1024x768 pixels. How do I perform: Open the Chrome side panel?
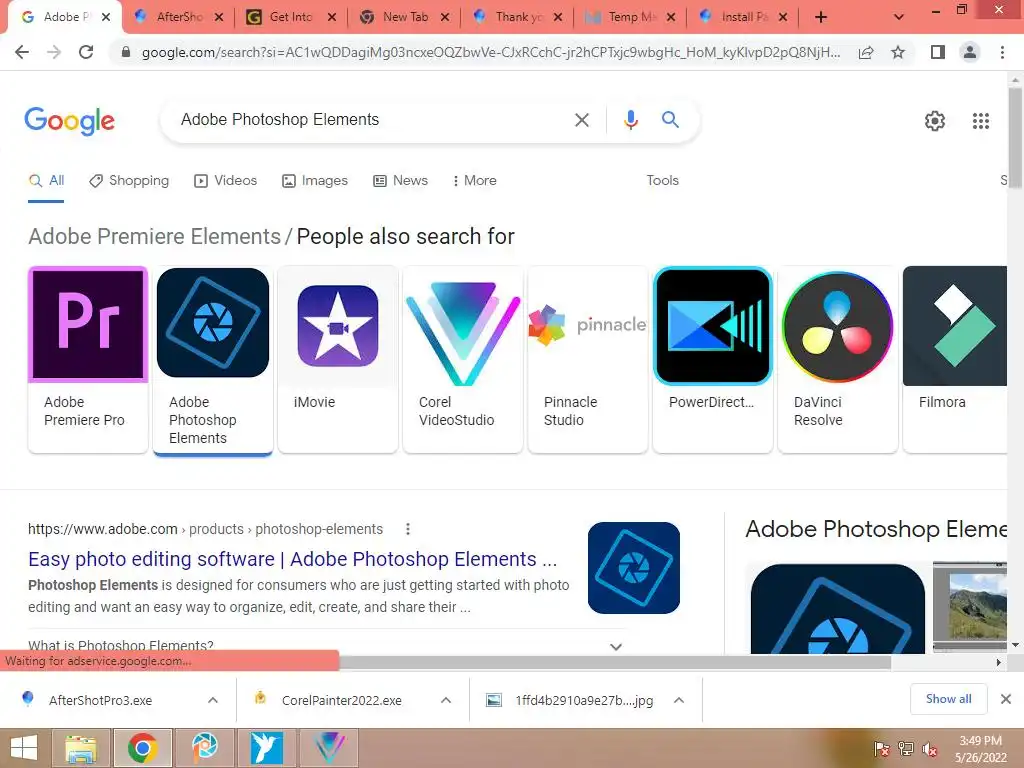point(938,52)
